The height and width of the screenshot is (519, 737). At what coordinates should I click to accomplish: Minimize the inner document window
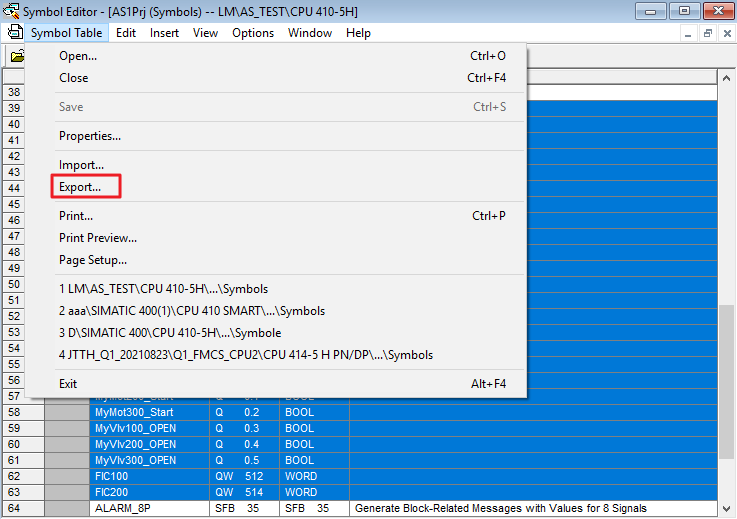(x=688, y=33)
